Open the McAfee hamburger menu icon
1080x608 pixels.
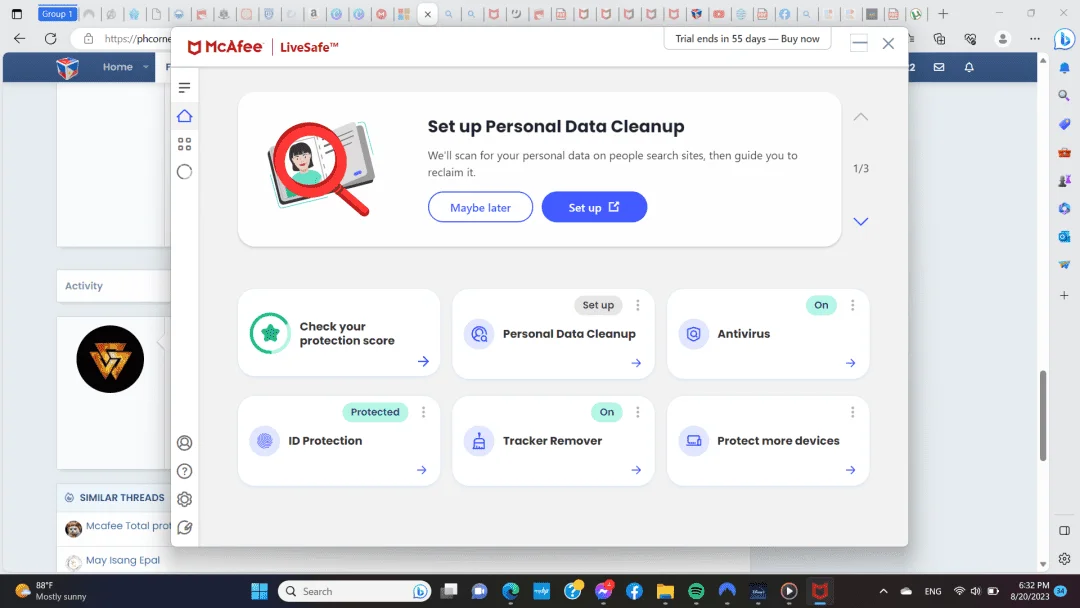pyautogui.click(x=184, y=87)
